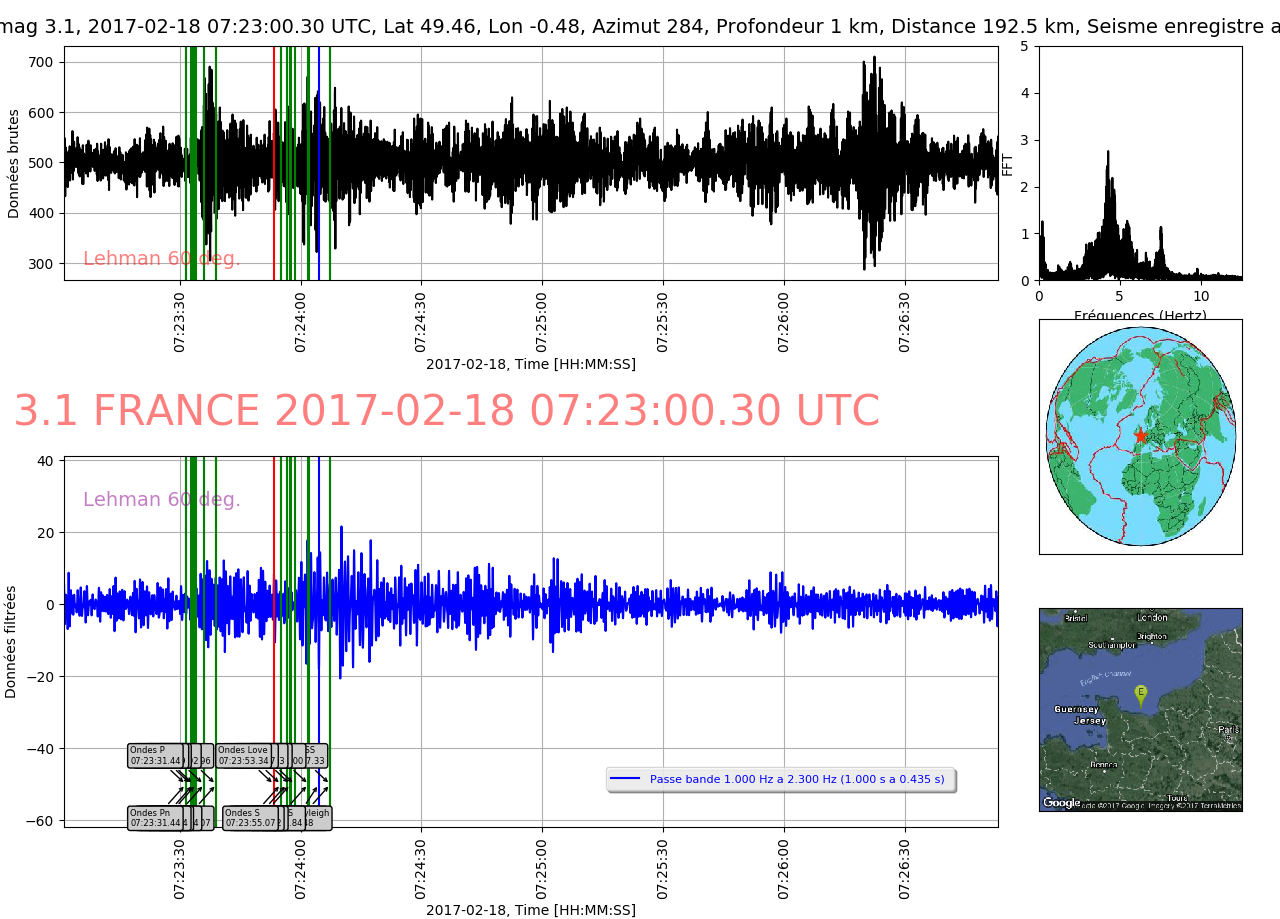Click the blue line sample in the legend

(625, 779)
